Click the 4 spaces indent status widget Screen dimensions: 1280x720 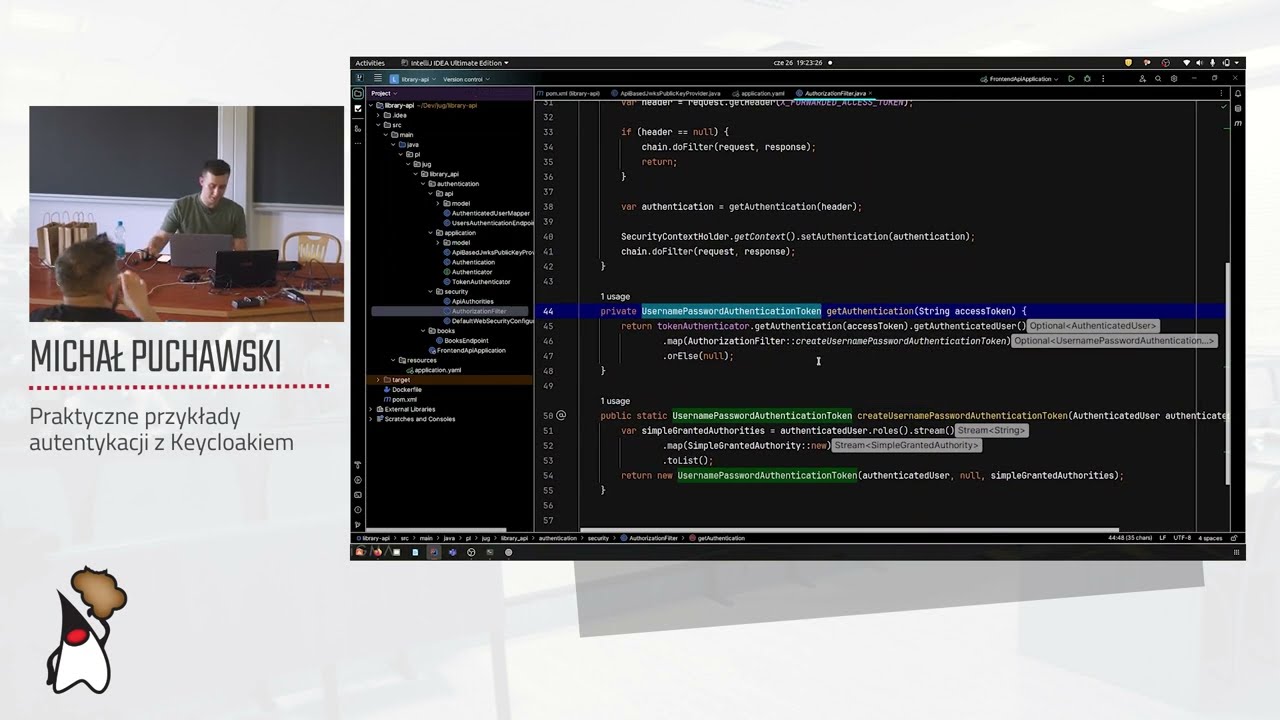point(1210,538)
